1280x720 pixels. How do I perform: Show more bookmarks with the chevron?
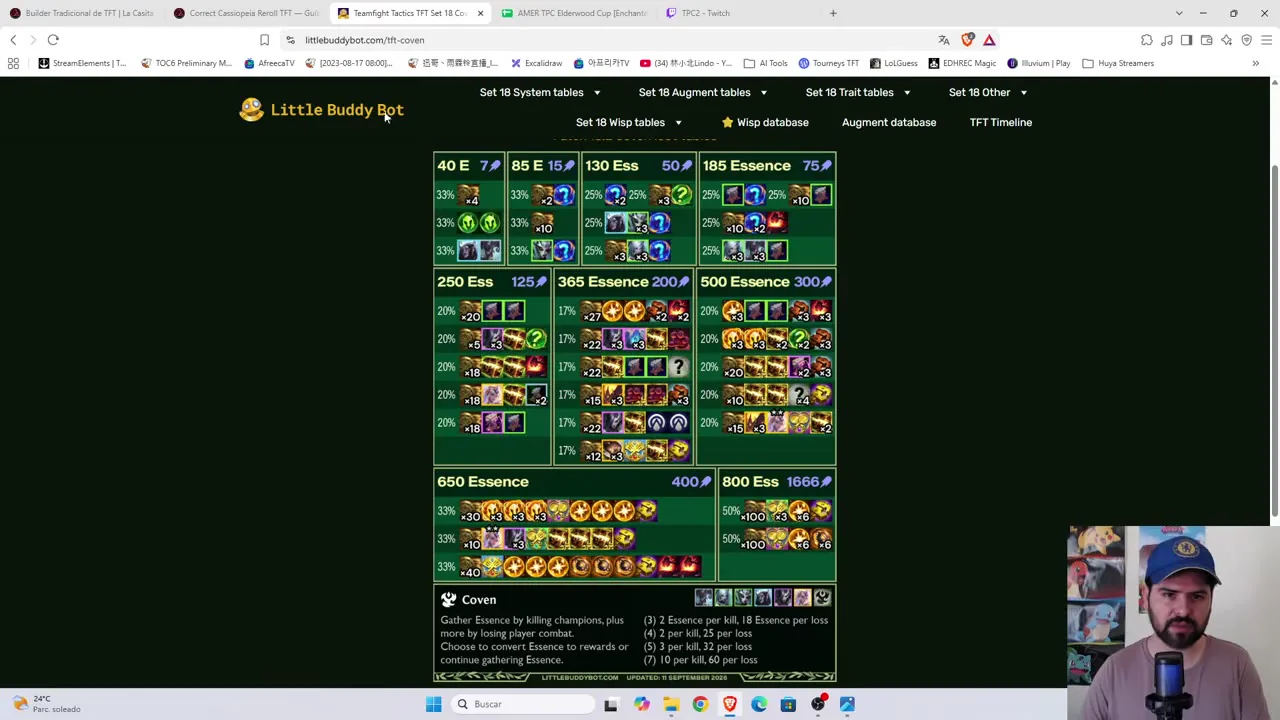[x=1255, y=63]
